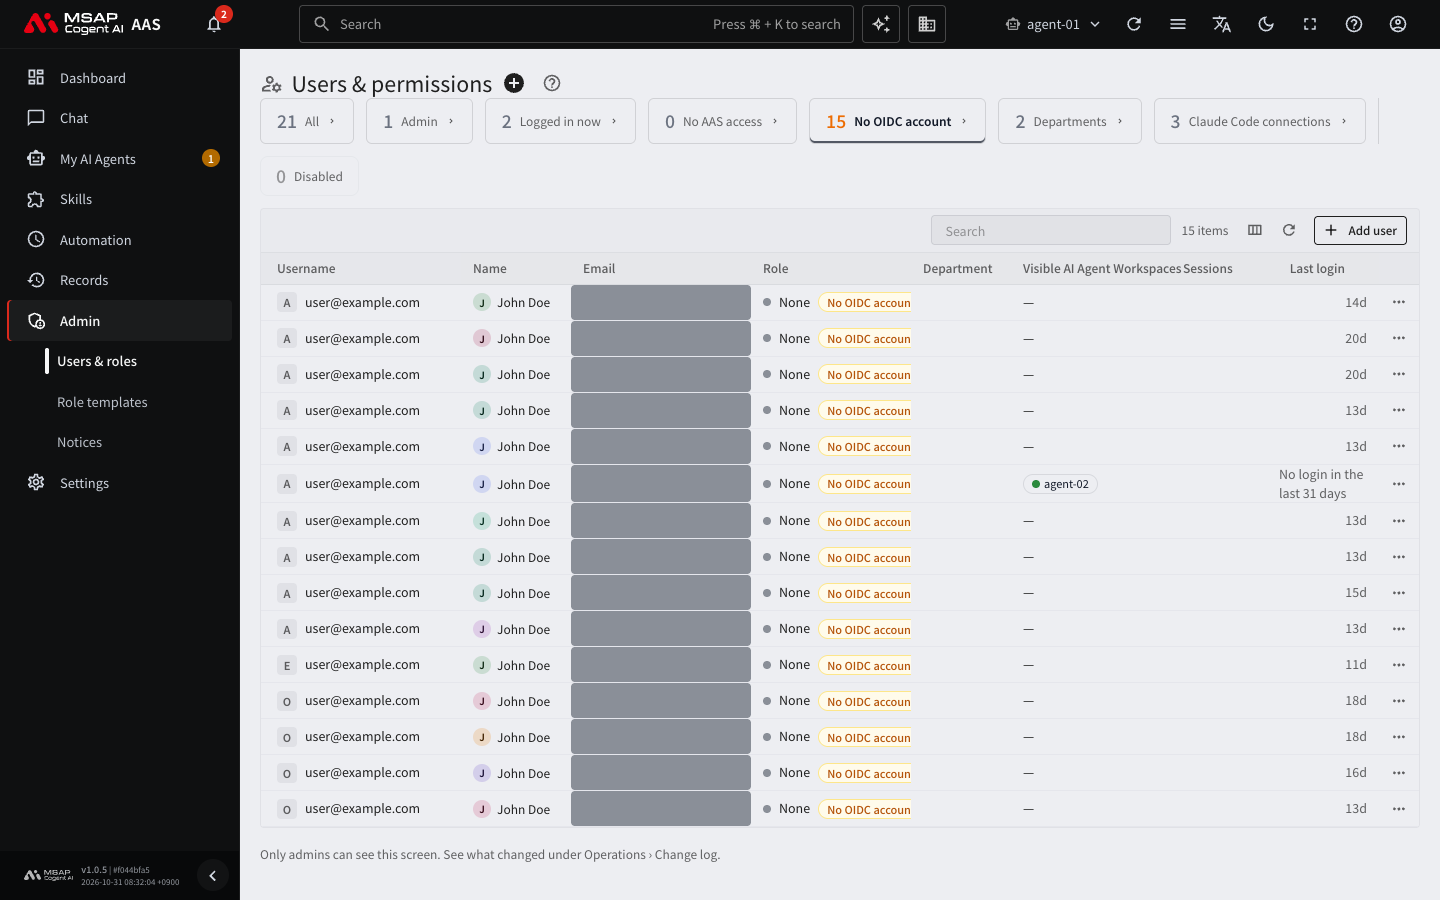Viewport: 1440px width, 900px height.
Task: Open My AI Agents in the sidebar
Action: 120,159
